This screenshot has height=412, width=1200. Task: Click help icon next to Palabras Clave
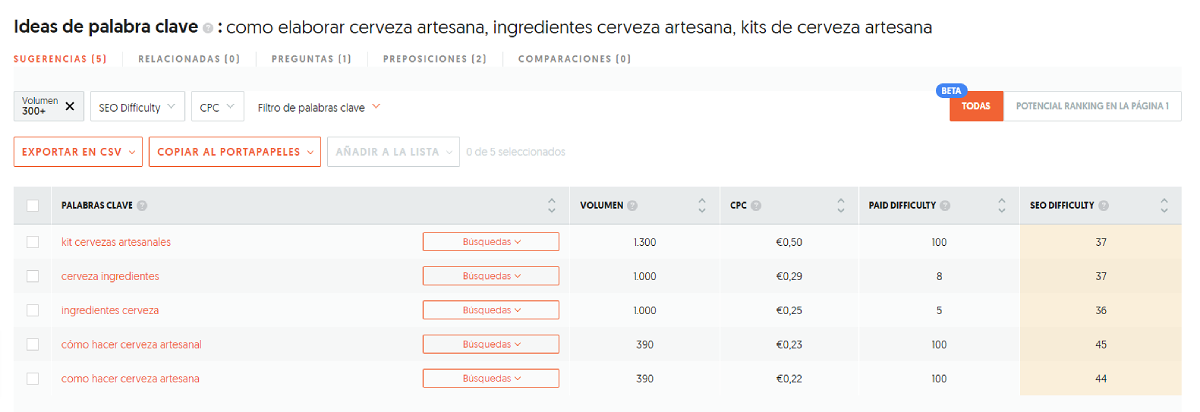(x=142, y=206)
